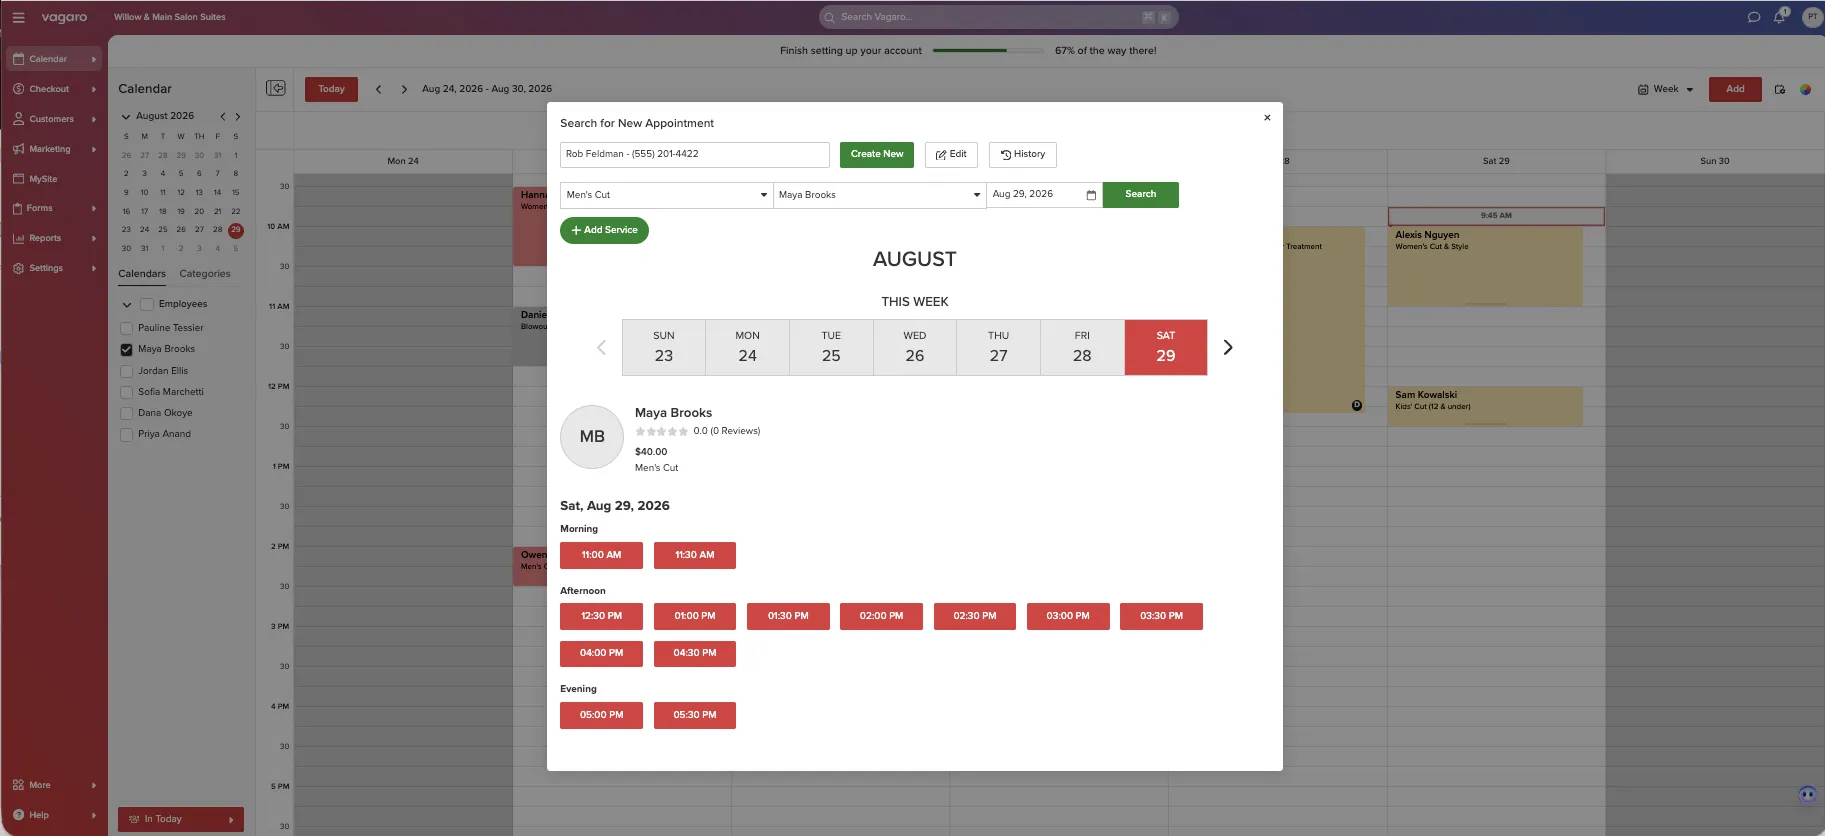Expand the In Today panel
The image size is (1825, 836).
181,819
